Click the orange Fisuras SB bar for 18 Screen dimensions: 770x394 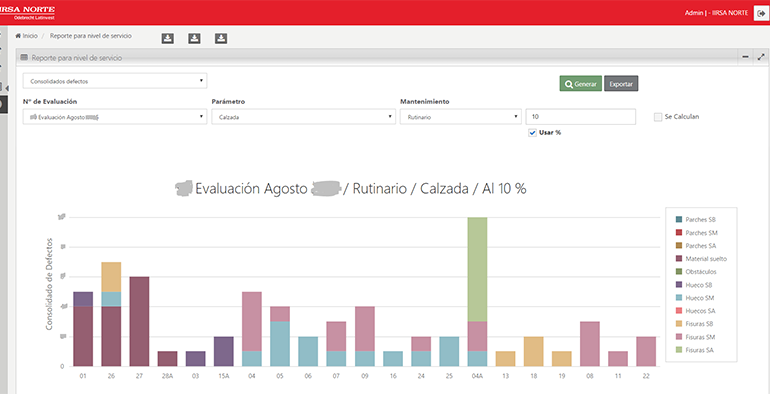point(533,352)
